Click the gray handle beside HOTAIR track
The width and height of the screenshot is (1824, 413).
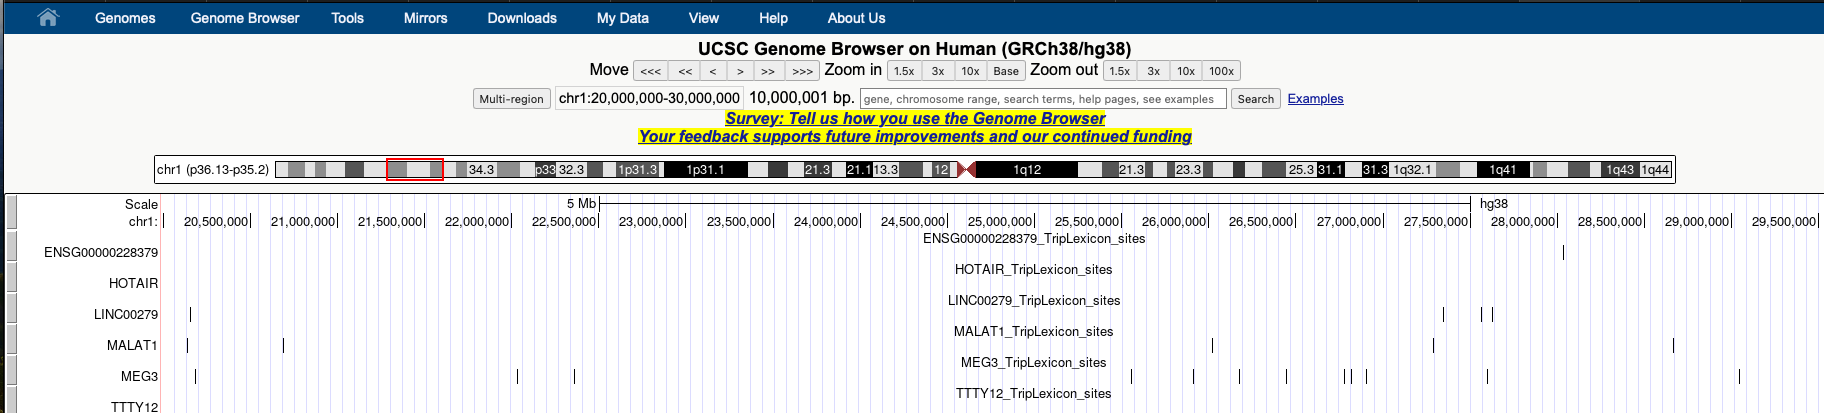12,278
